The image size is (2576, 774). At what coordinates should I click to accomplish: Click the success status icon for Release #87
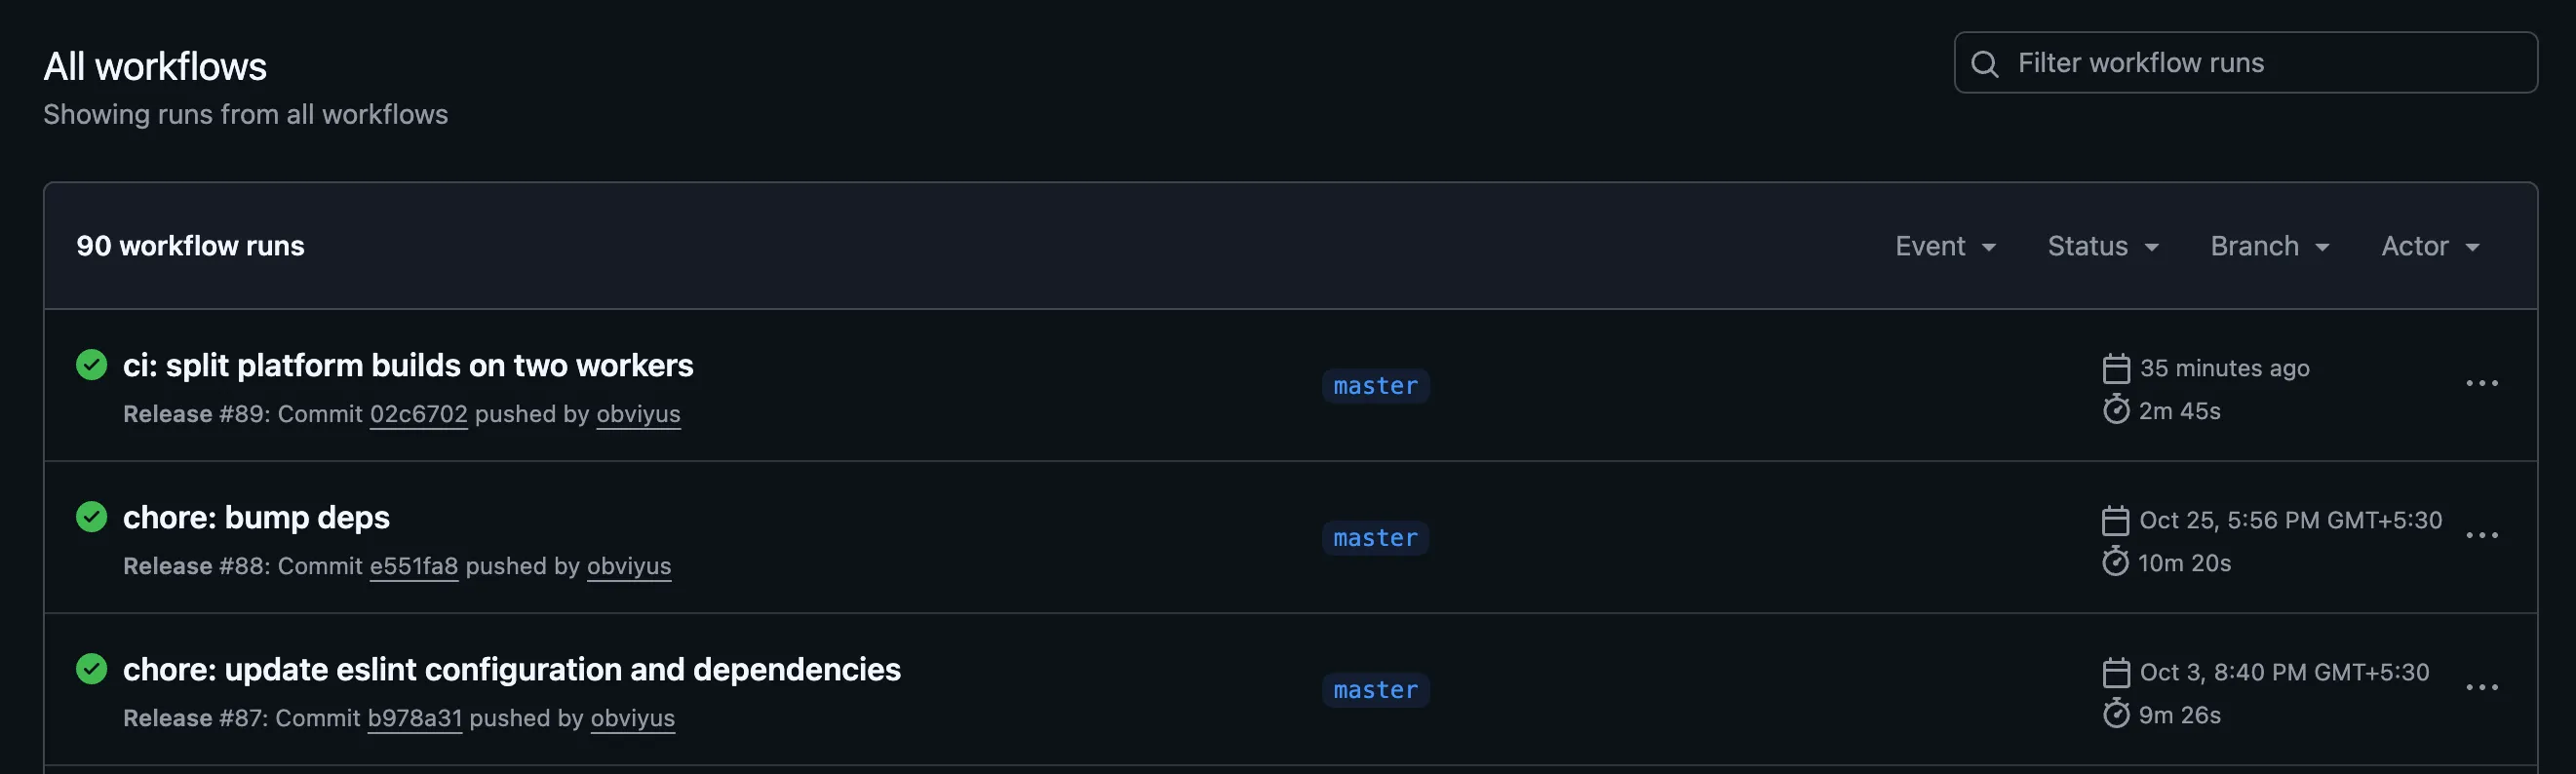click(91, 669)
